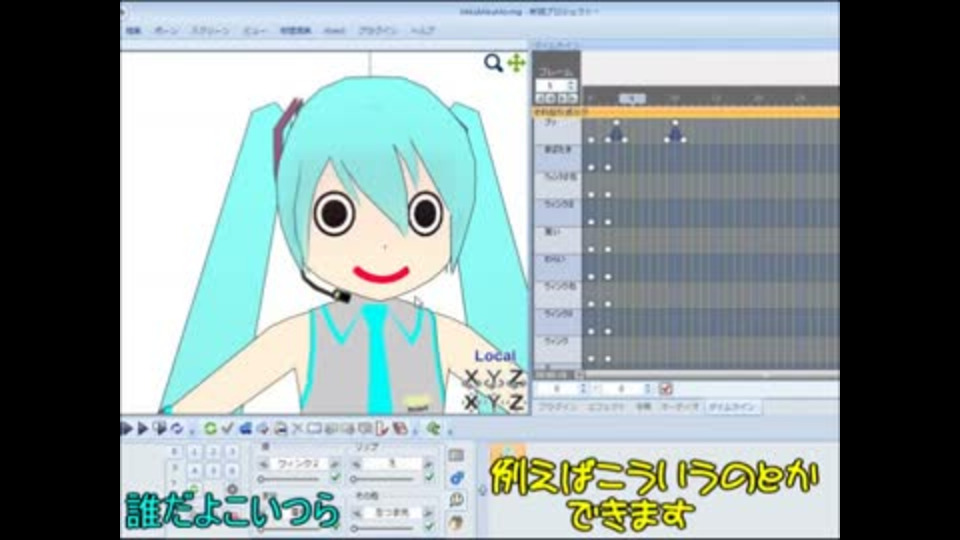The height and width of the screenshot is (540, 960).
Task: Open the eye morph combo box showing ウィンク2
Action: 299,463
